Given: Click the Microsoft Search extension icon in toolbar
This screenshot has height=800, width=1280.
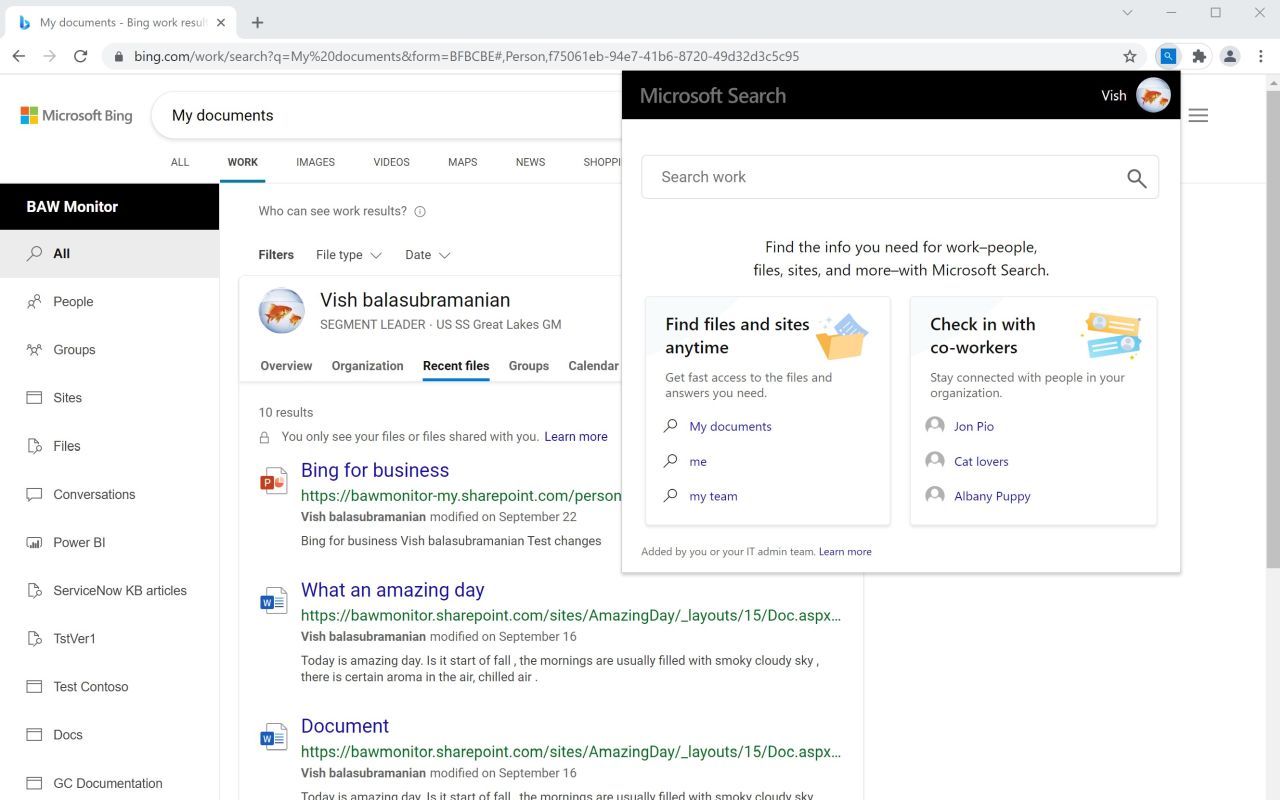Looking at the screenshot, I should pos(1167,56).
